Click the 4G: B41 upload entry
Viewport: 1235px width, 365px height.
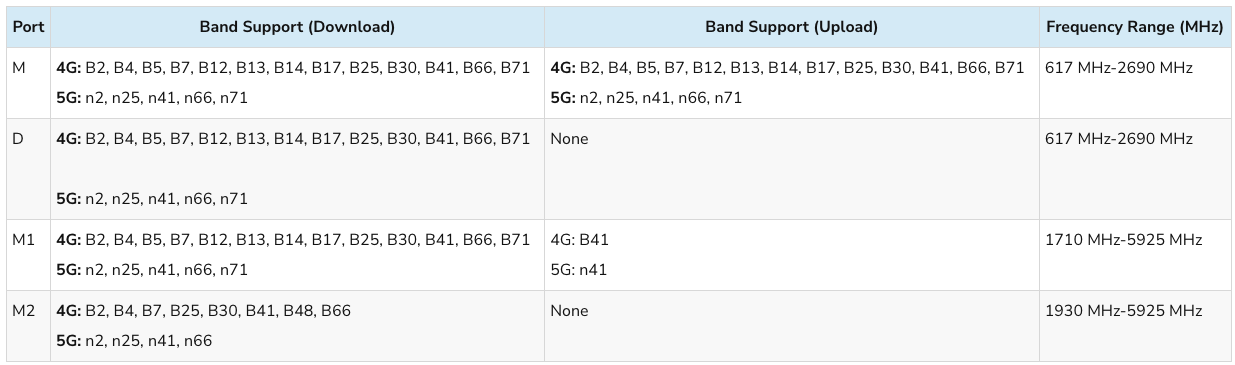point(579,240)
